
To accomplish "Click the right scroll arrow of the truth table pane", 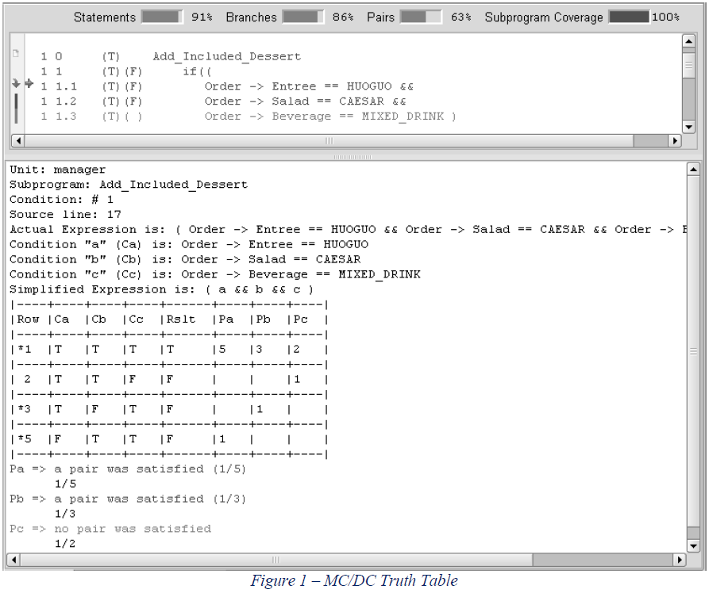I will (x=680, y=560).
